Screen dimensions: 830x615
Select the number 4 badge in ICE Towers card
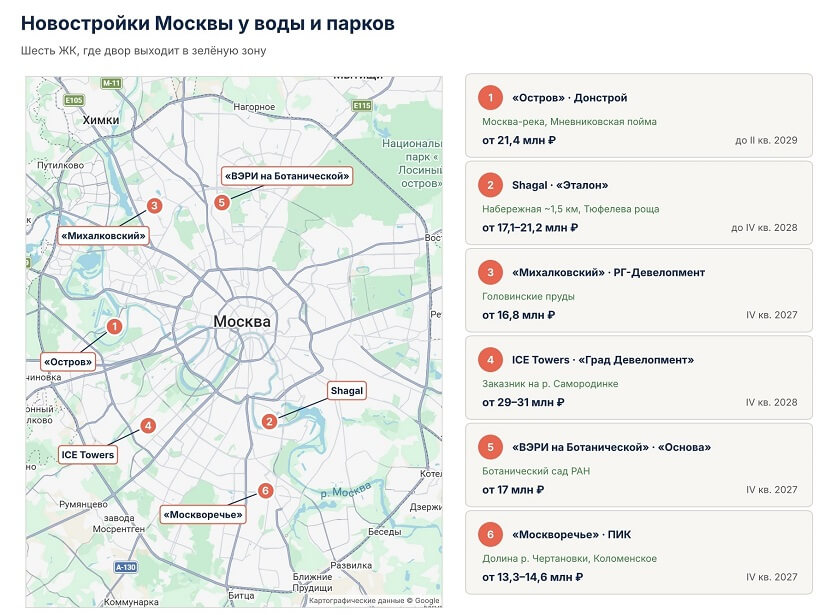click(x=490, y=359)
